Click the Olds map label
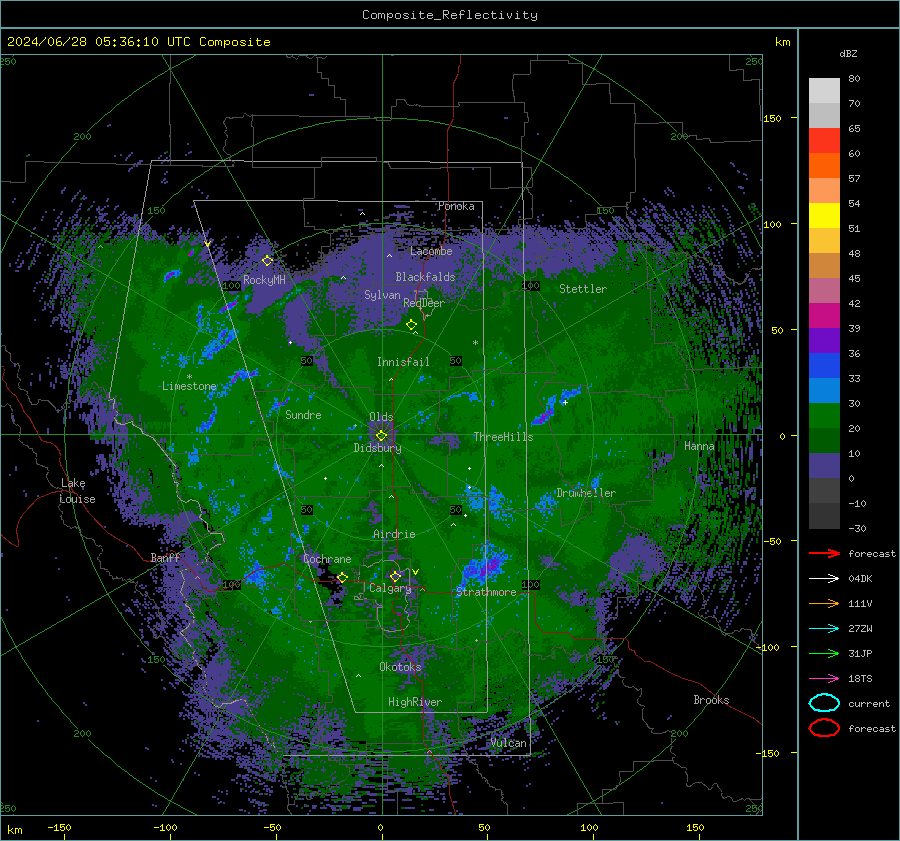The image size is (900, 841). click(381, 417)
